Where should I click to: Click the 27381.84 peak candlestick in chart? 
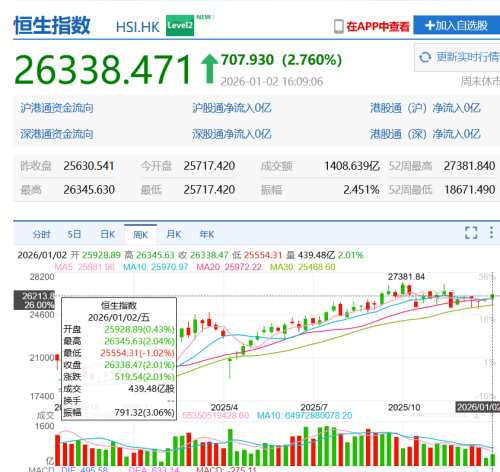403,289
